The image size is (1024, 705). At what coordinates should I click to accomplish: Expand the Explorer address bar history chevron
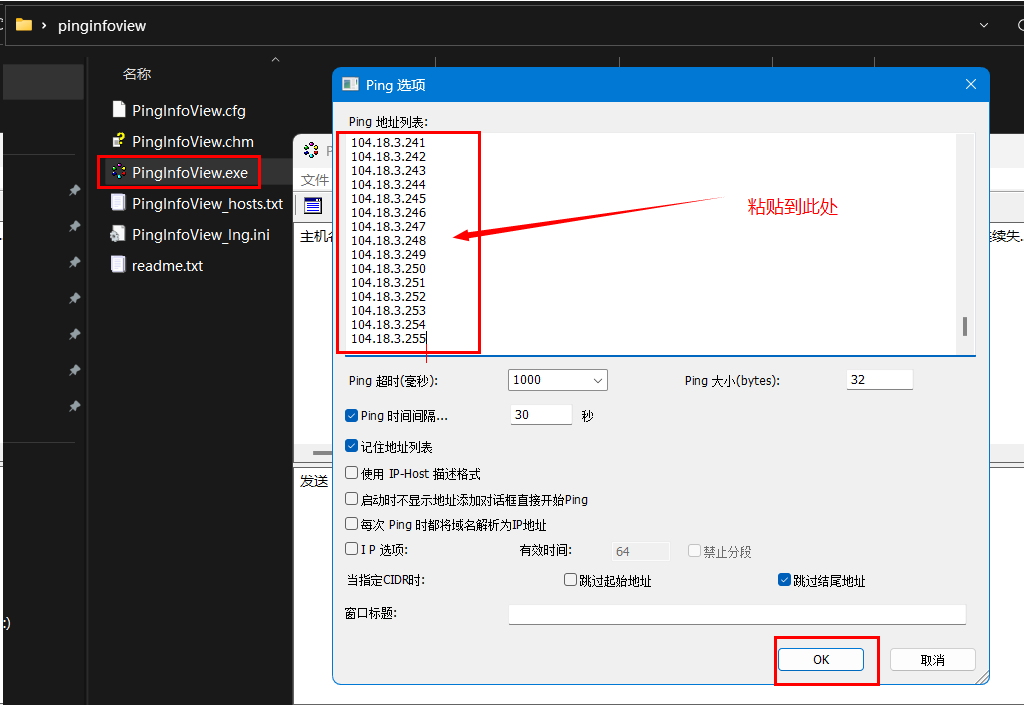point(984,25)
